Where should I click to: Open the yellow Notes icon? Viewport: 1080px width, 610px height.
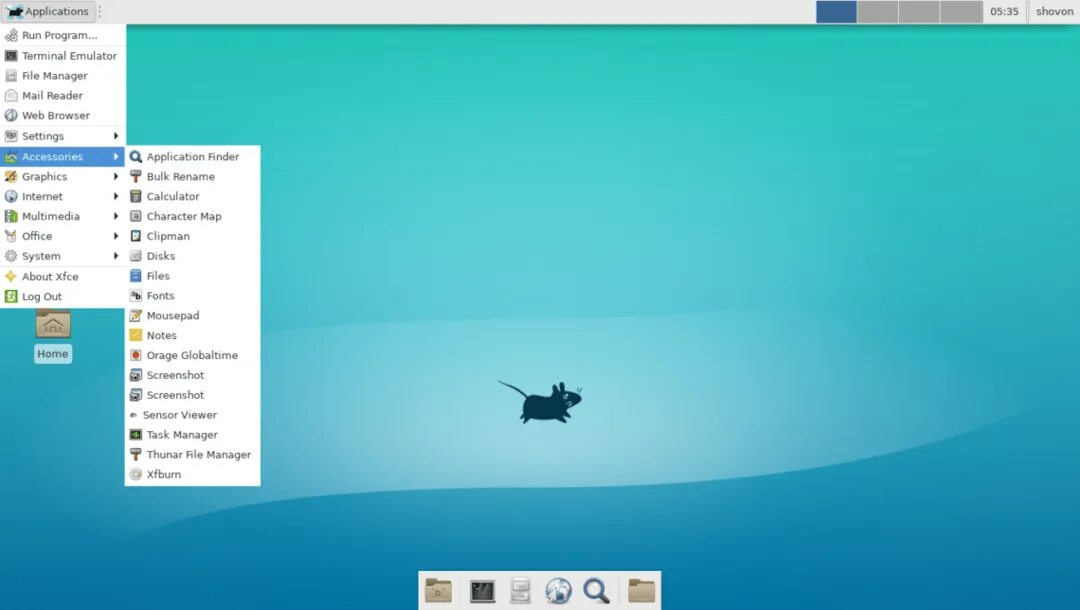[x=136, y=335]
